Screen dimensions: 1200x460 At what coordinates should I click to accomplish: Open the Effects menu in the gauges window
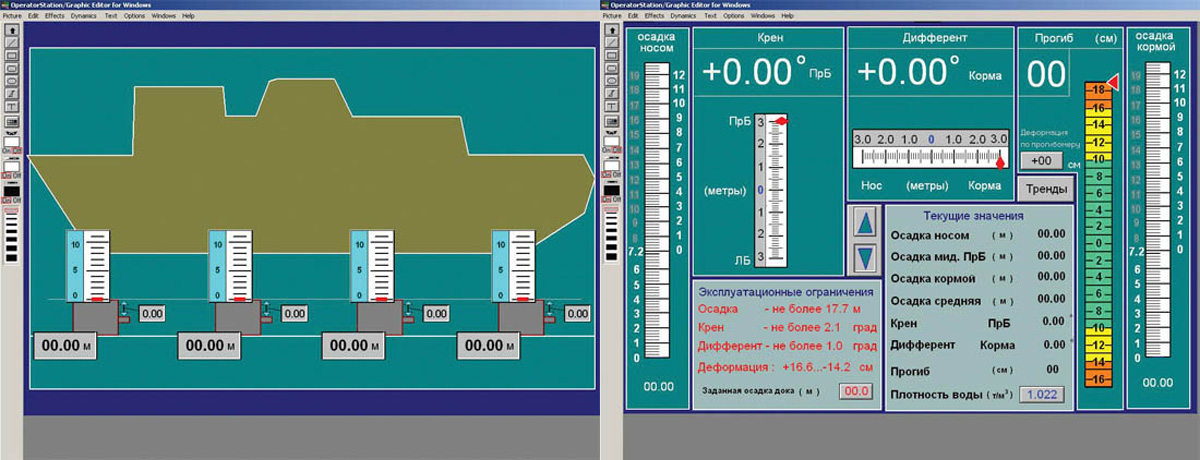pyautogui.click(x=655, y=16)
